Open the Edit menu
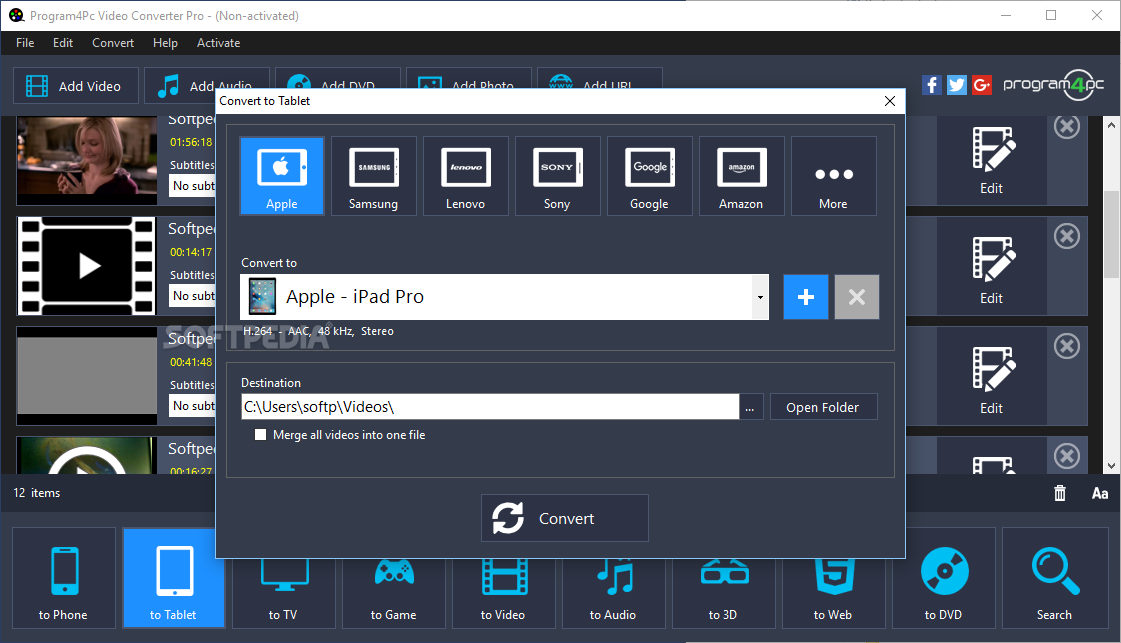 pos(63,43)
